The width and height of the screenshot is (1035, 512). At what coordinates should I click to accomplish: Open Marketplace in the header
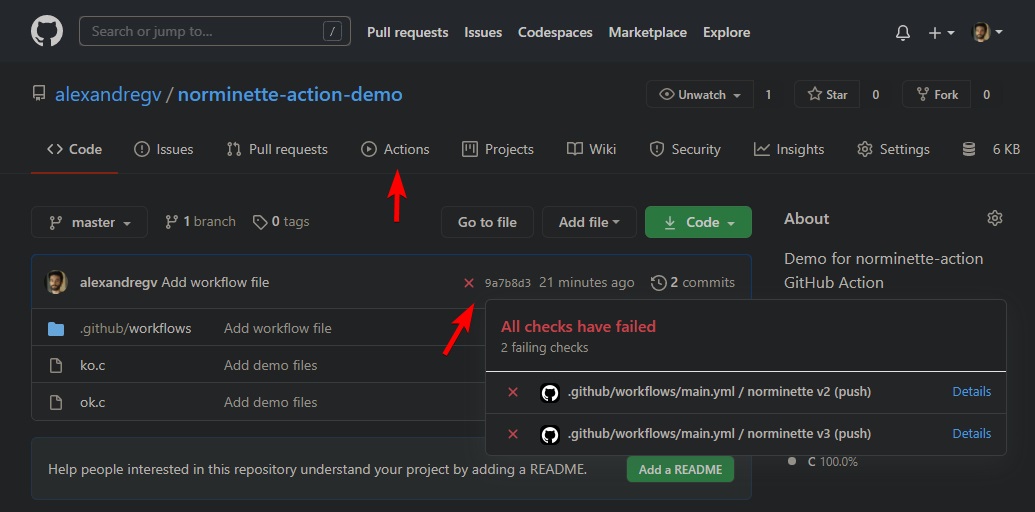click(x=648, y=32)
